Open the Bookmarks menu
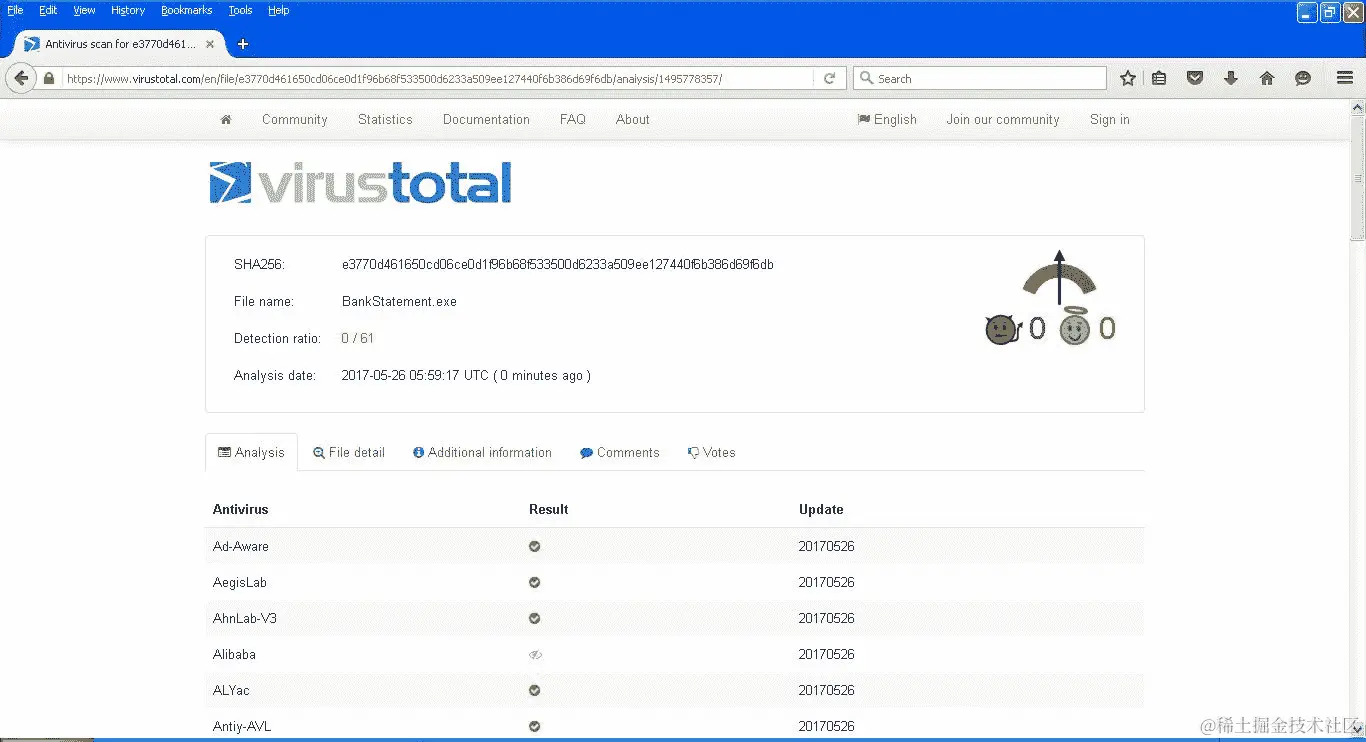Viewport: 1366px width, 742px height. click(187, 10)
